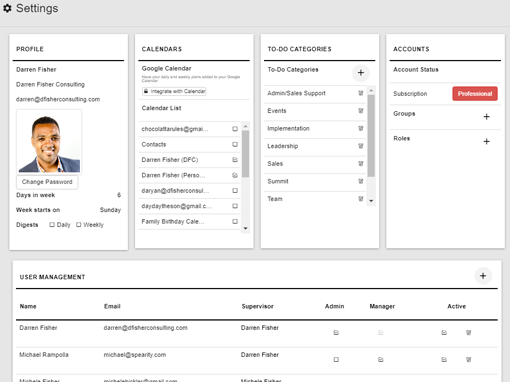Viewport: 510px width, 382px height.
Task: Click calendar list scroll down arrow
Action: [x=245, y=228]
